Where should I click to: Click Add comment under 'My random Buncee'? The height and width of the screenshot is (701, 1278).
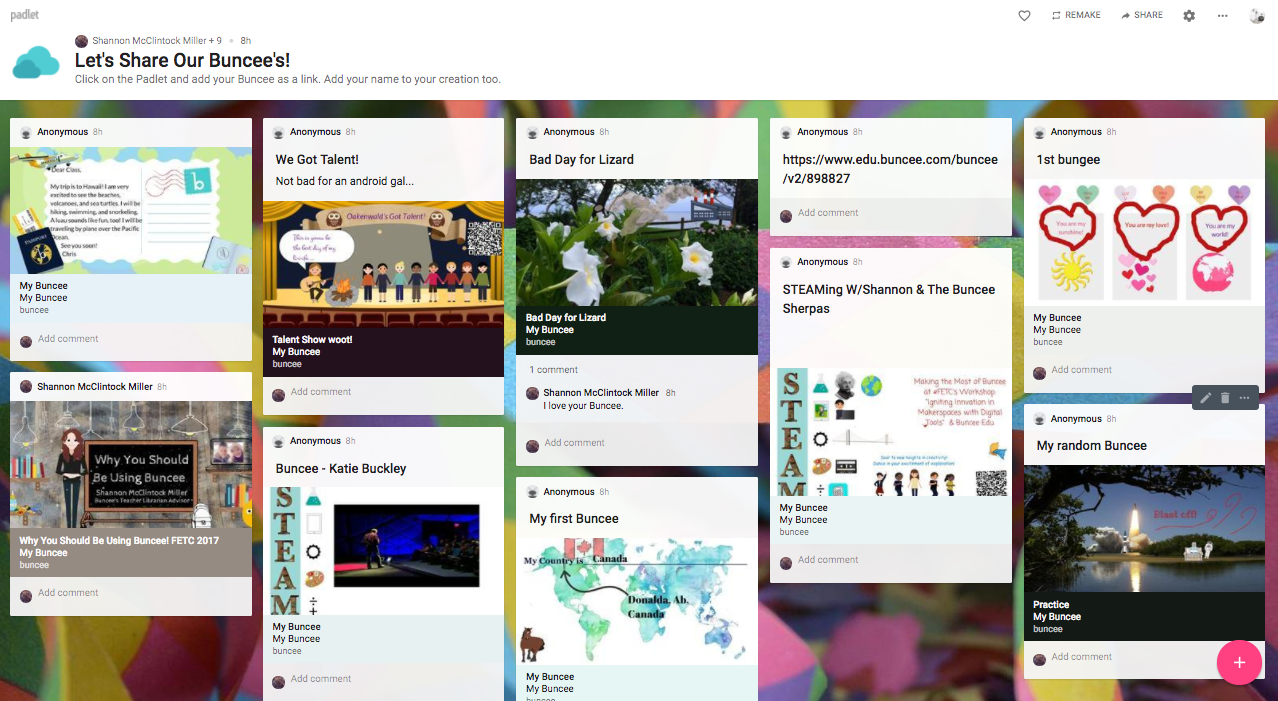tap(1081, 657)
